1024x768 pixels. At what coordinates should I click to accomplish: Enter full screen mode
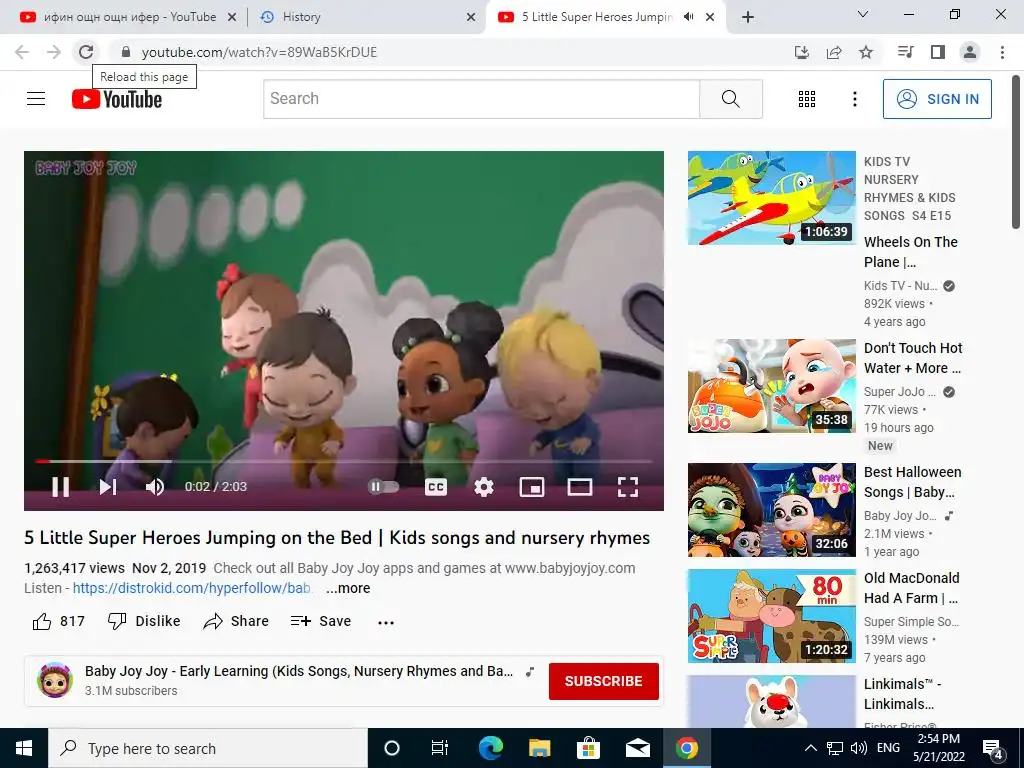[x=628, y=487]
